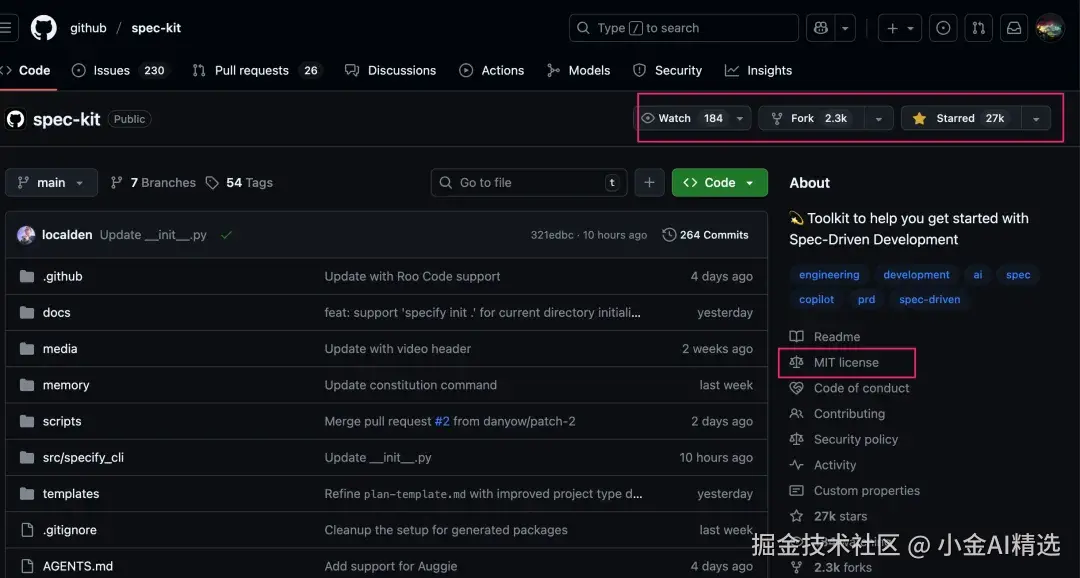View the 7 Branches link

(154, 183)
